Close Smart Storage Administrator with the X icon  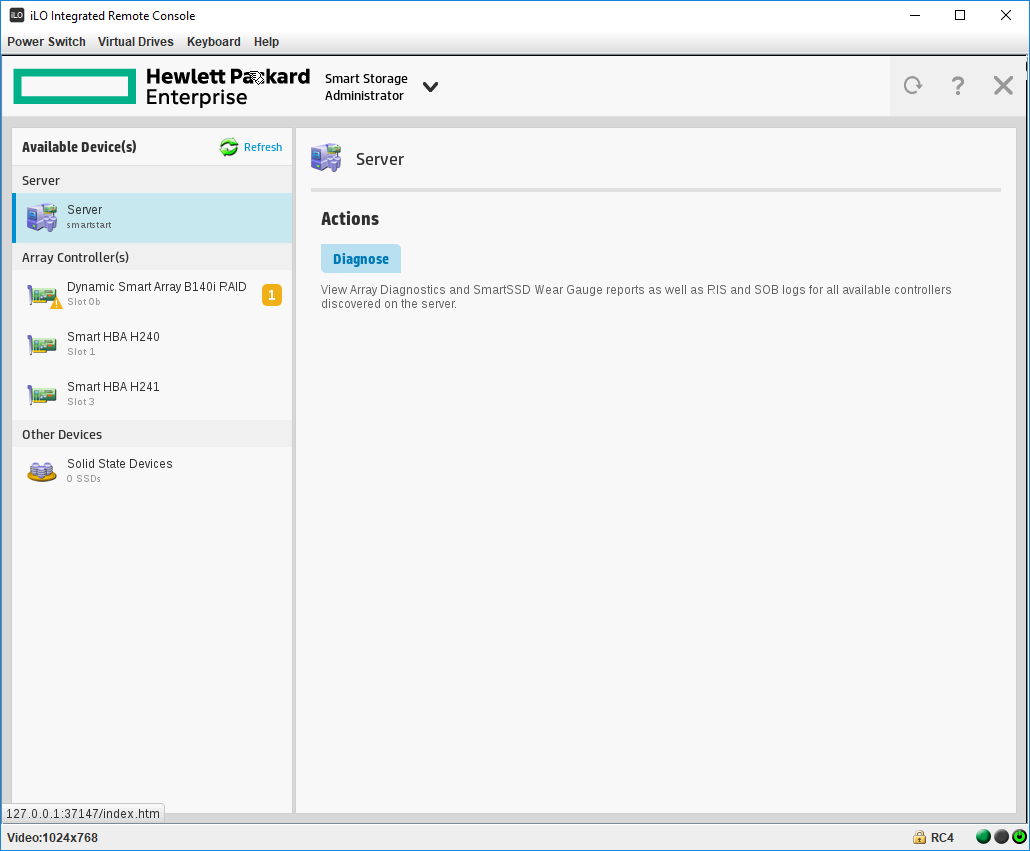[x=1003, y=85]
